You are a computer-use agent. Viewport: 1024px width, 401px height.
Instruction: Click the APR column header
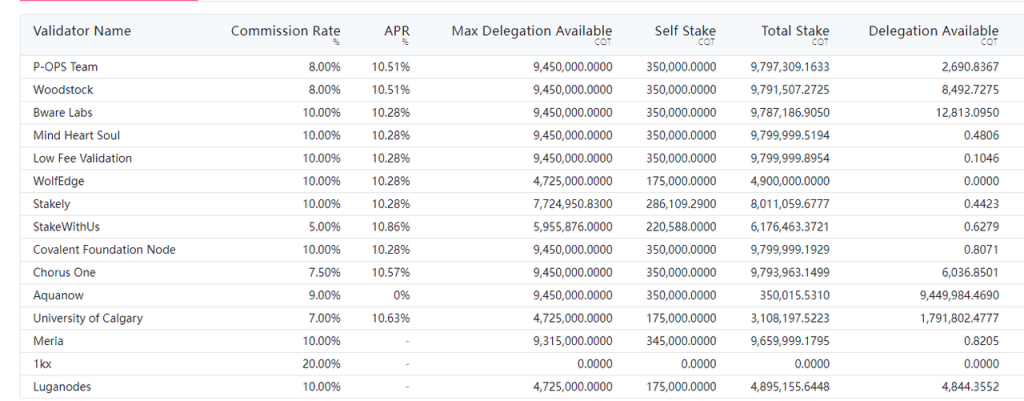397,31
